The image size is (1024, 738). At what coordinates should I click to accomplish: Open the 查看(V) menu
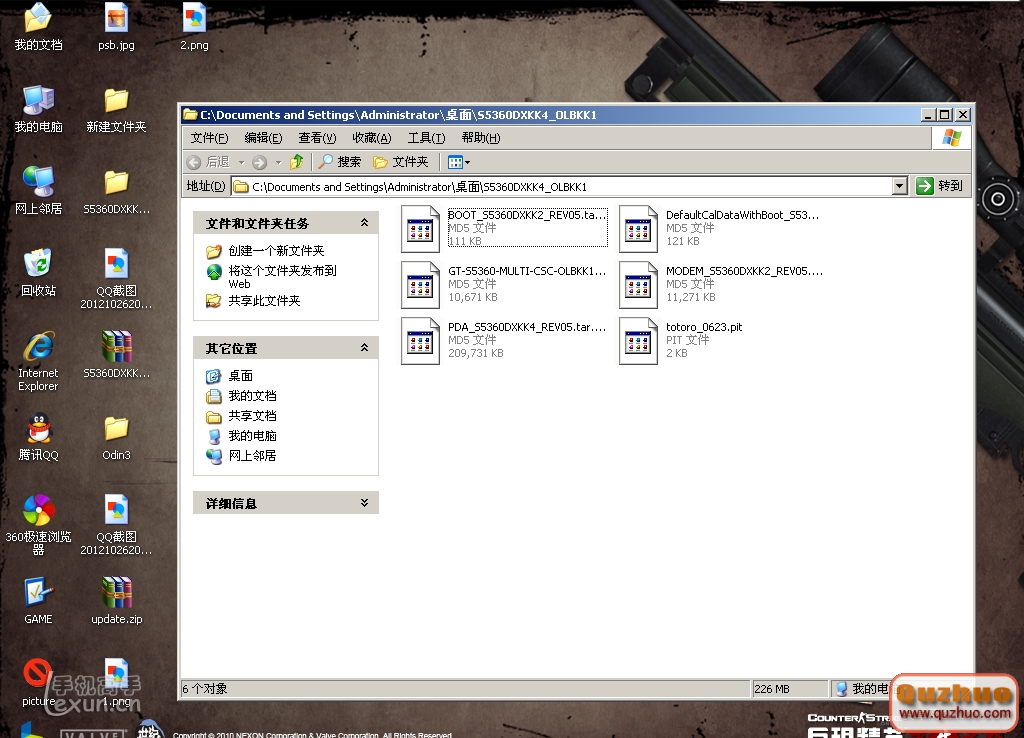(317, 138)
